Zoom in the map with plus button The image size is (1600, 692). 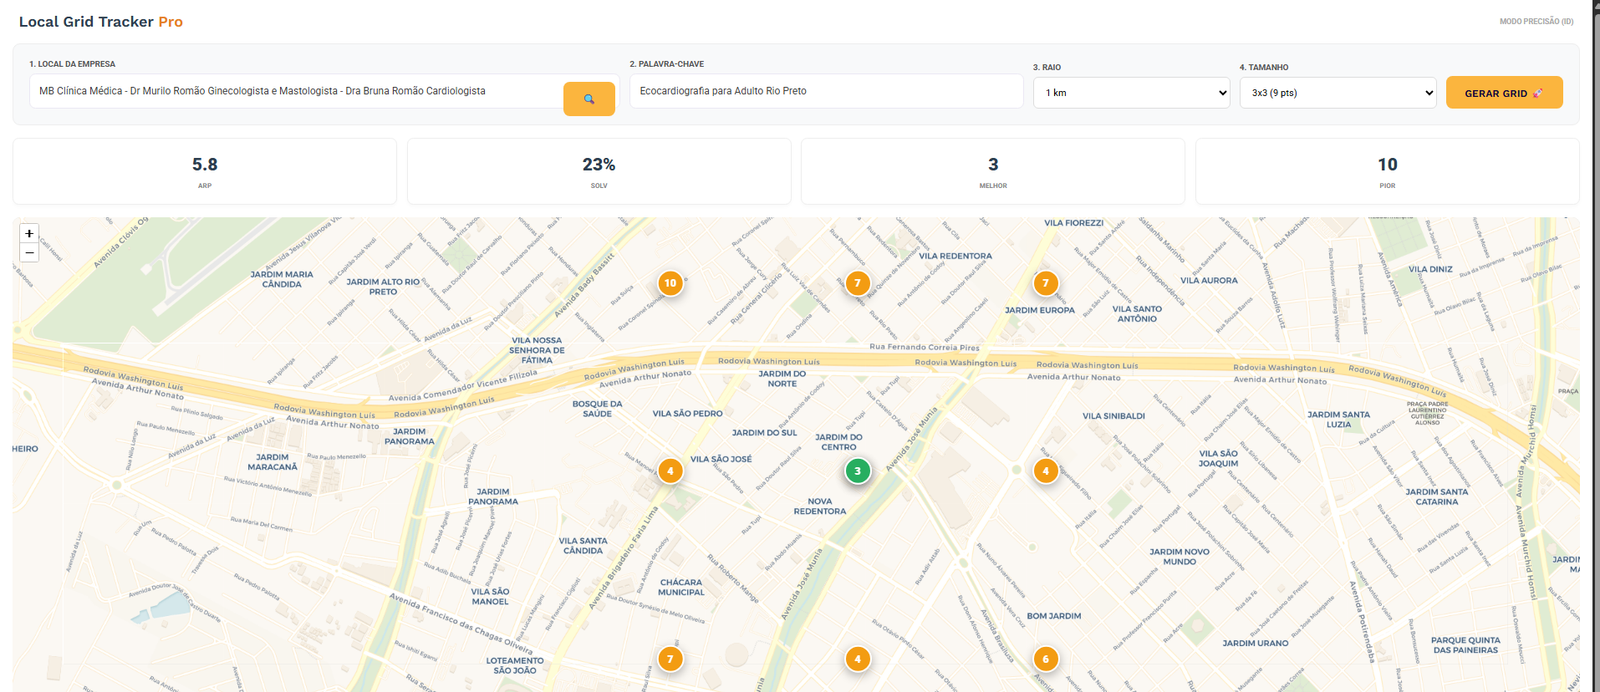click(x=29, y=233)
